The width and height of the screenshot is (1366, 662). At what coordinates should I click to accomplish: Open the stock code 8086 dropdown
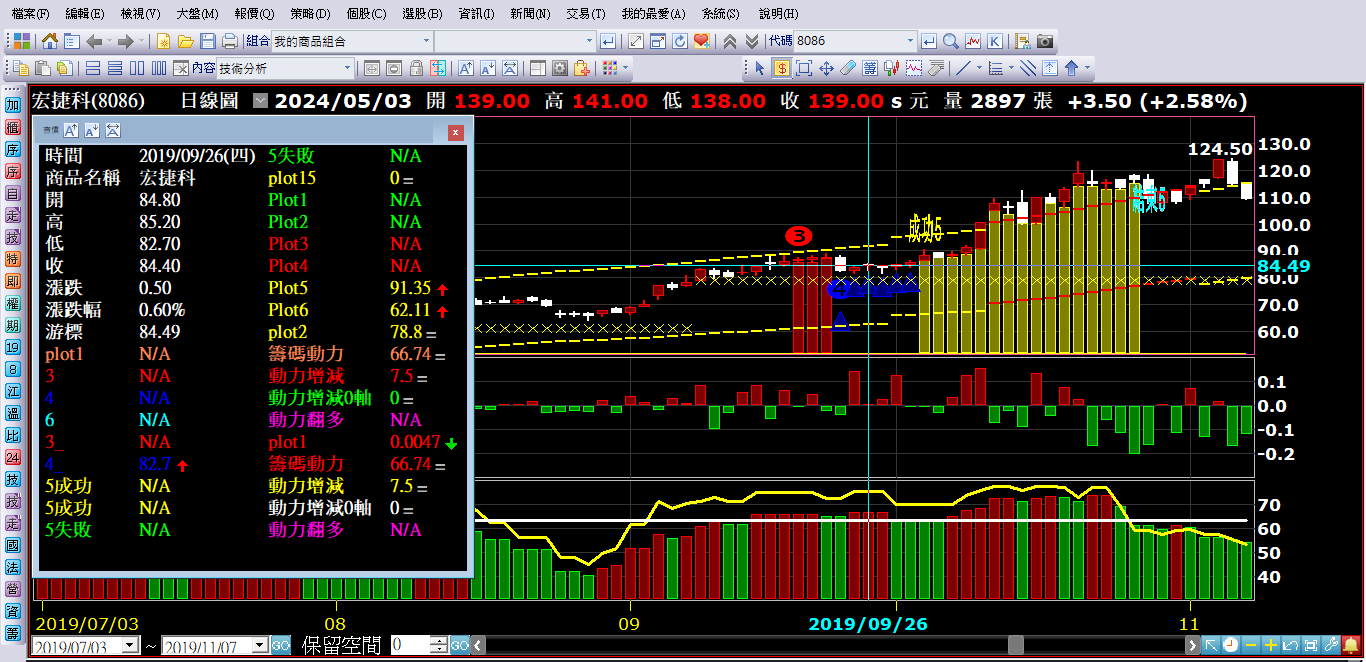[x=909, y=41]
